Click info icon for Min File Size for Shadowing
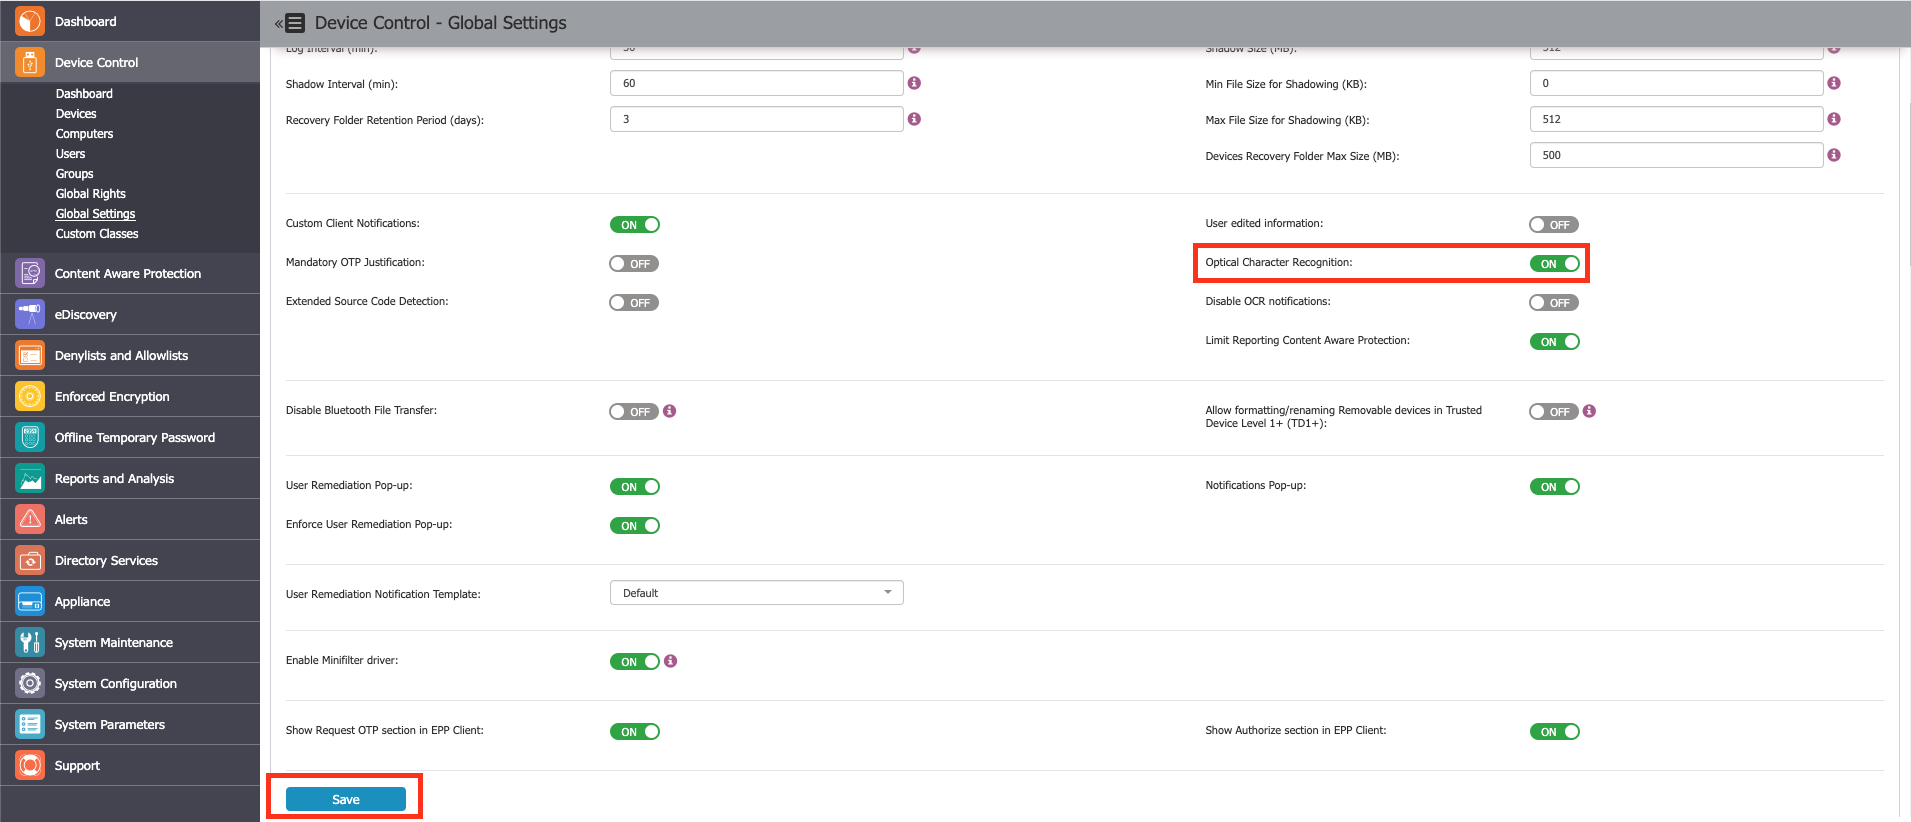1911x822 pixels. [x=1834, y=83]
